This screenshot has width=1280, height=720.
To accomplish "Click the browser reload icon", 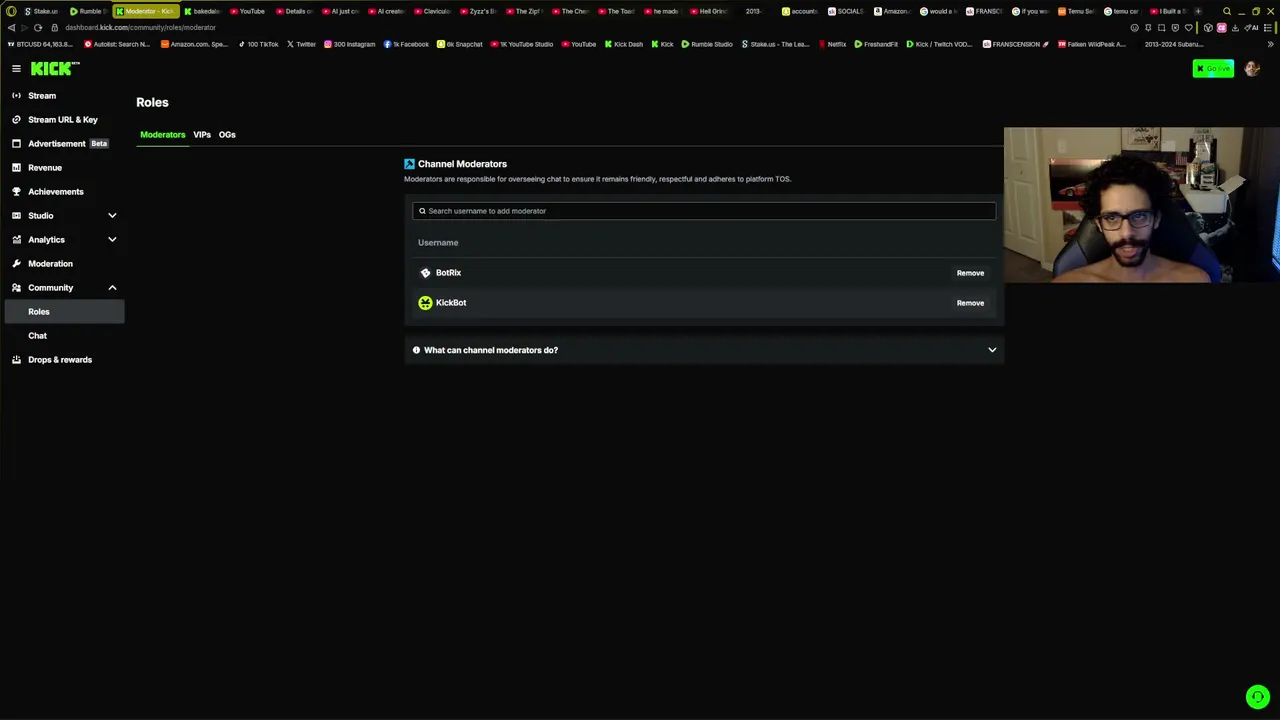I will click(x=38, y=28).
